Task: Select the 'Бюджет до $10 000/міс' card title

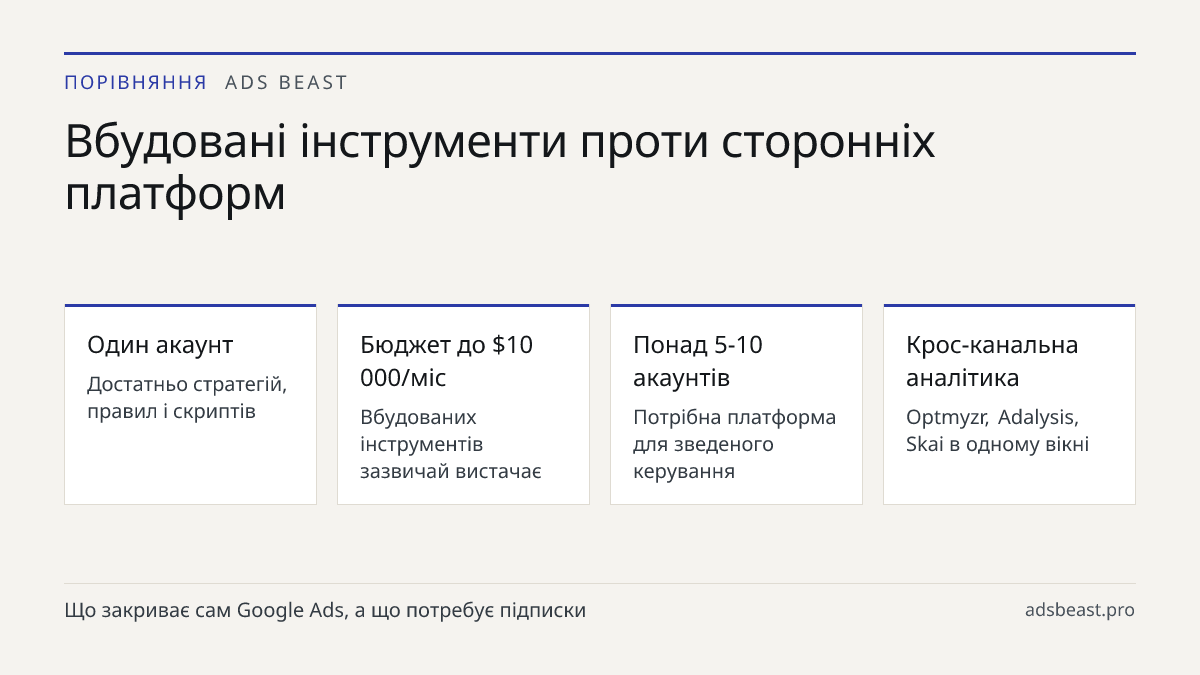Action: point(447,361)
